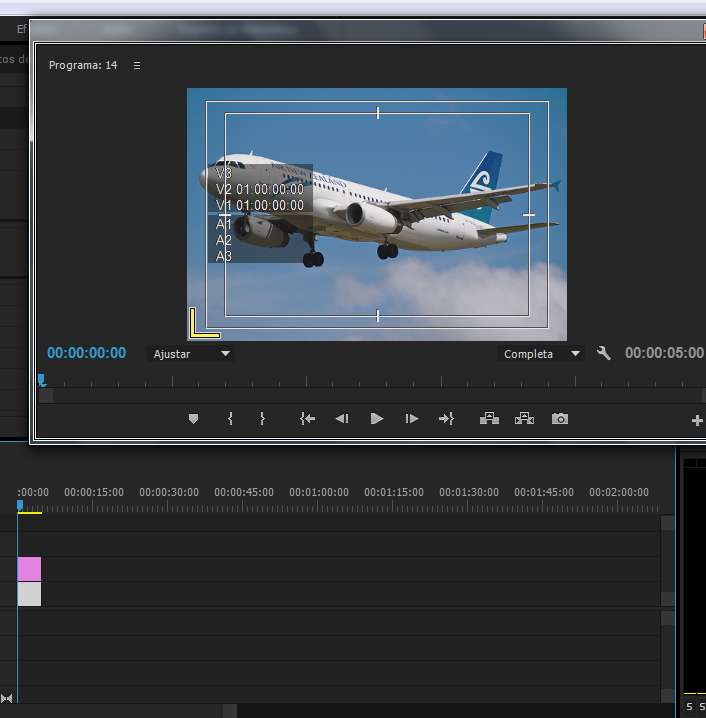Screen dimensions: 706x718
Task: Click the blue 00:00:00:00 playhead timecode
Action: coord(87,353)
